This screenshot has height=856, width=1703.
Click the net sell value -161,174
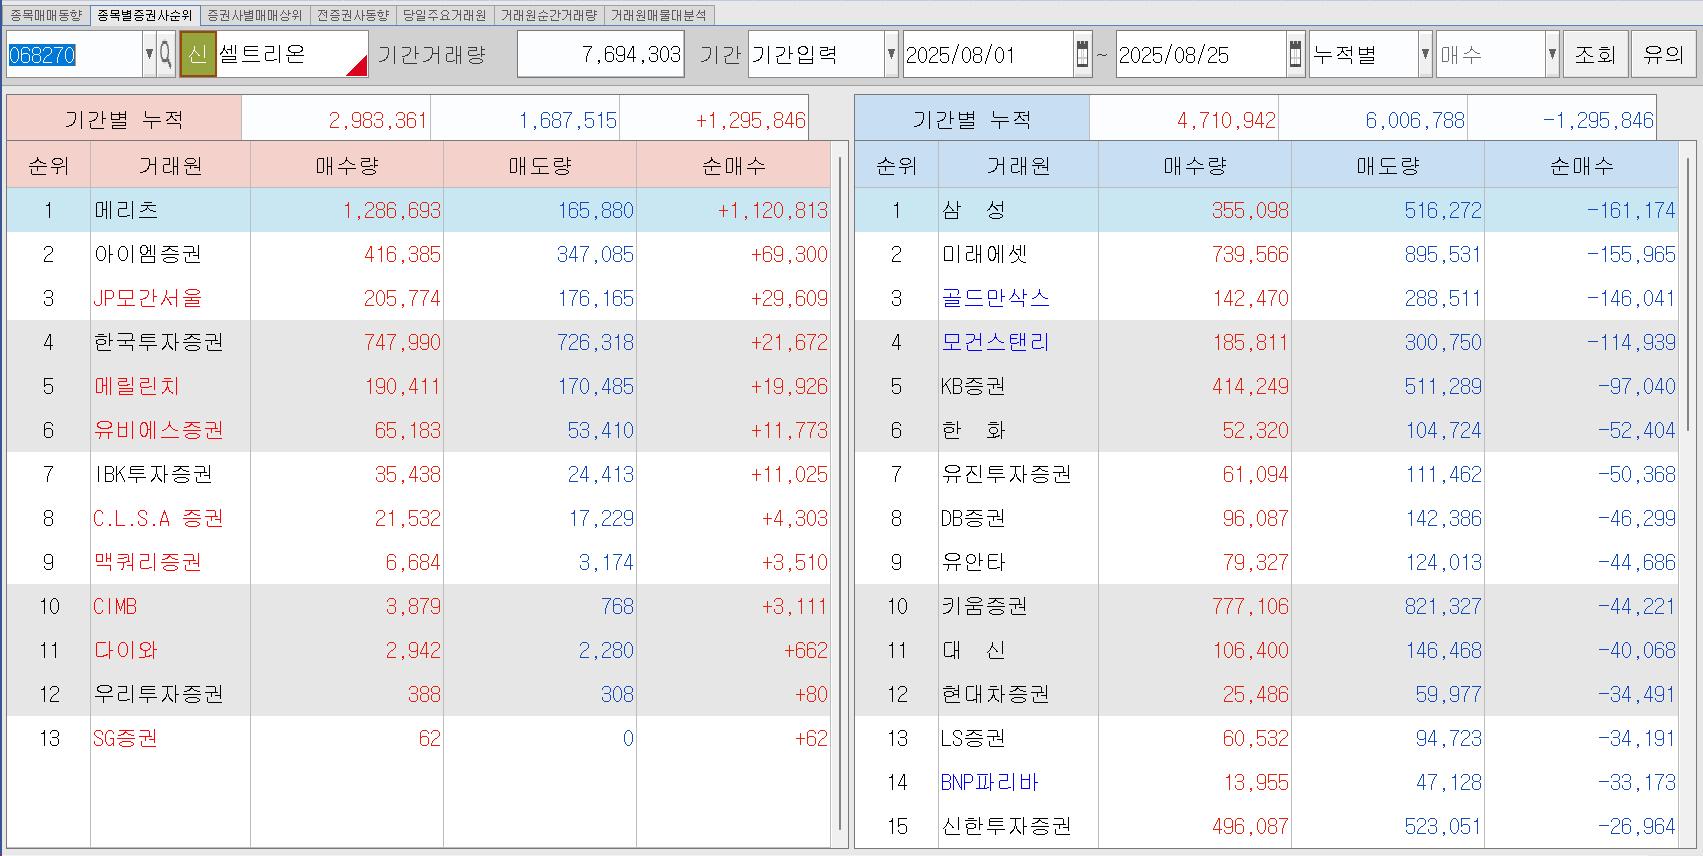pyautogui.click(x=1631, y=210)
